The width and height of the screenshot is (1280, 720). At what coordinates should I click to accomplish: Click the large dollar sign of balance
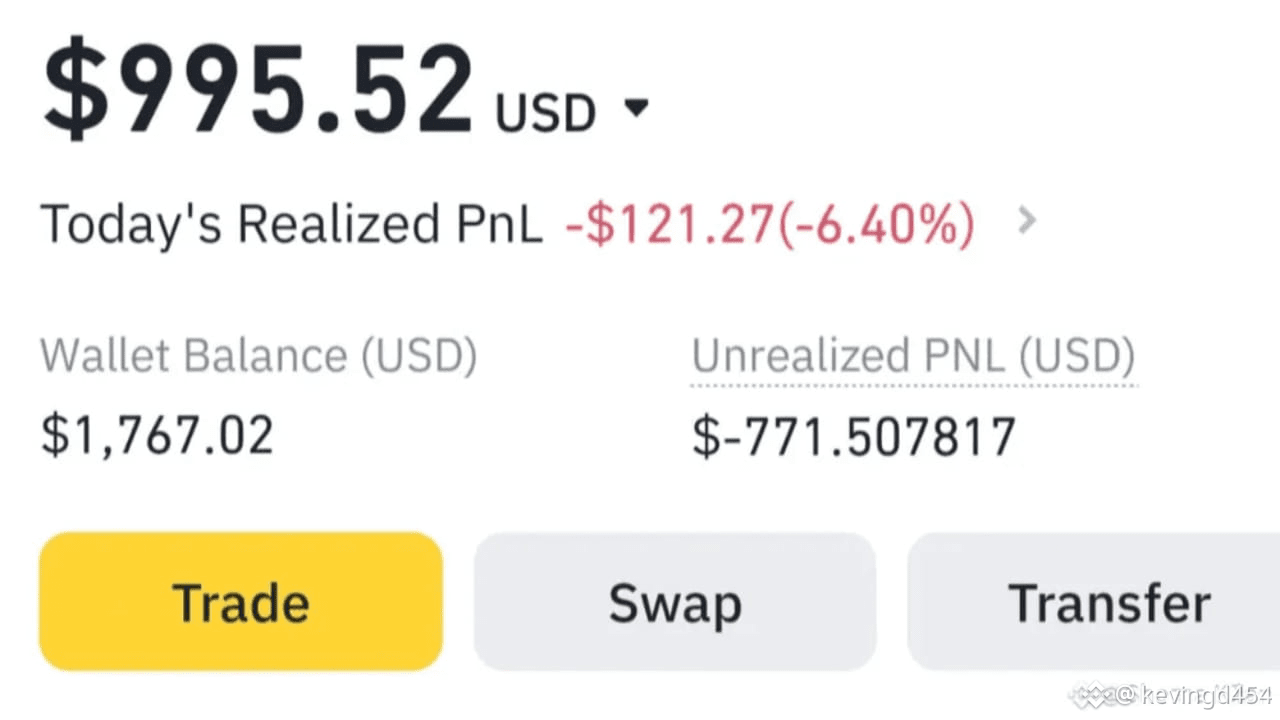[x=75, y=90]
